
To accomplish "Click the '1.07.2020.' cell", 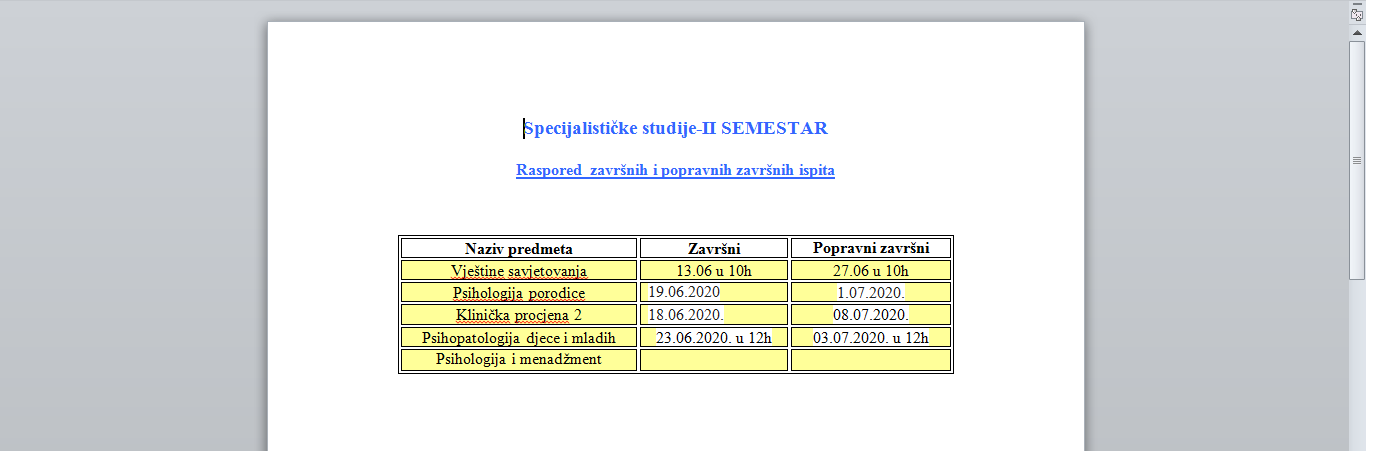I will [x=871, y=292].
